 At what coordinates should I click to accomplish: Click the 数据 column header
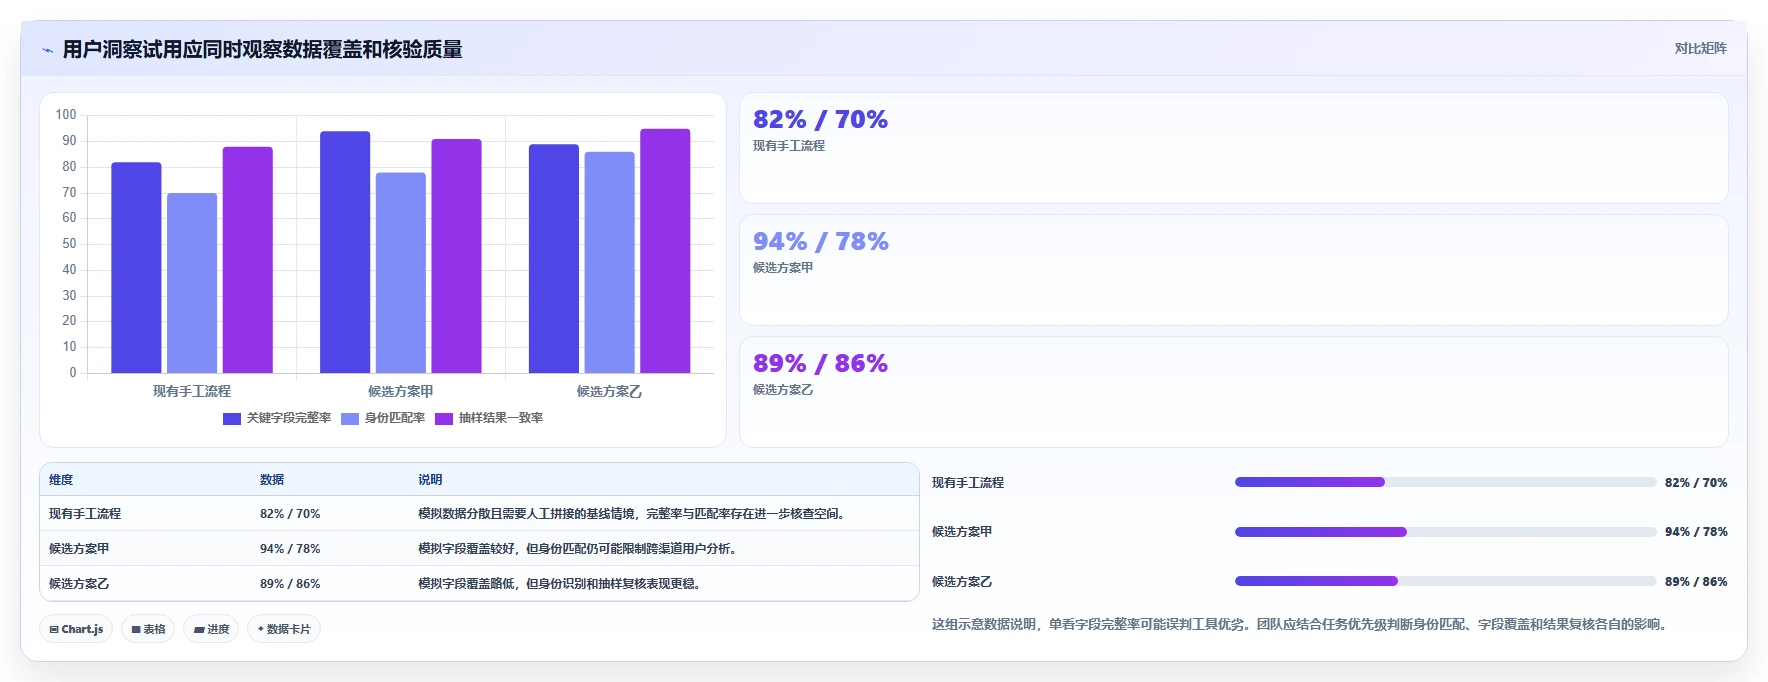click(x=272, y=480)
